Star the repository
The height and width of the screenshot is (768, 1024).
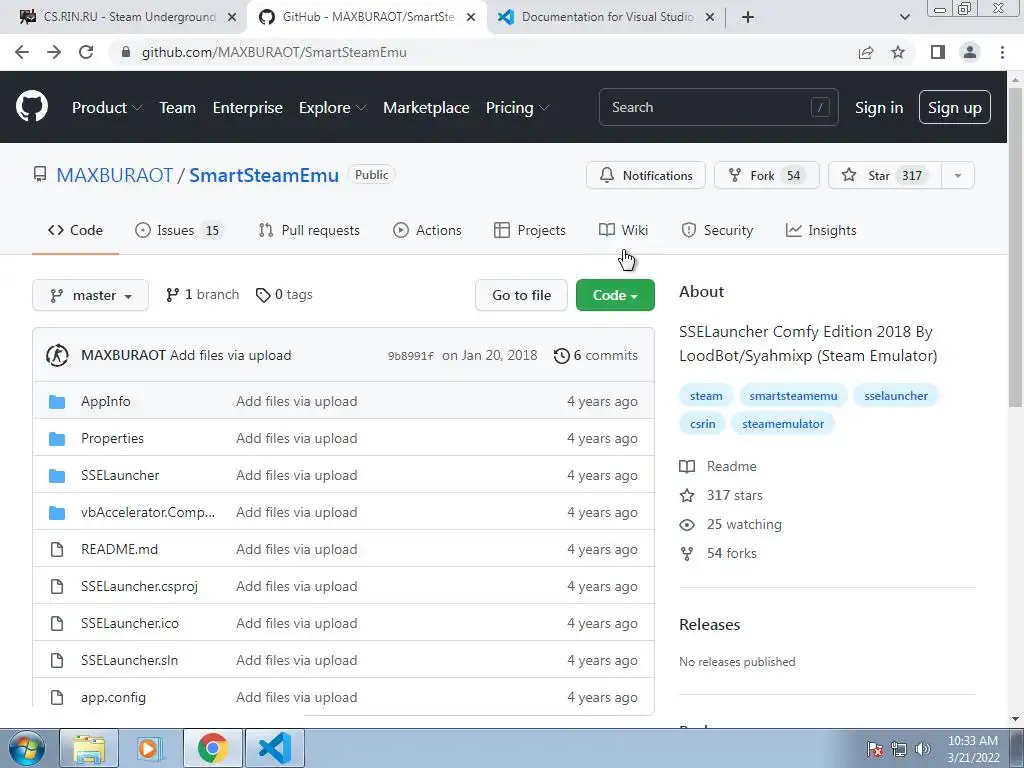[x=885, y=175]
